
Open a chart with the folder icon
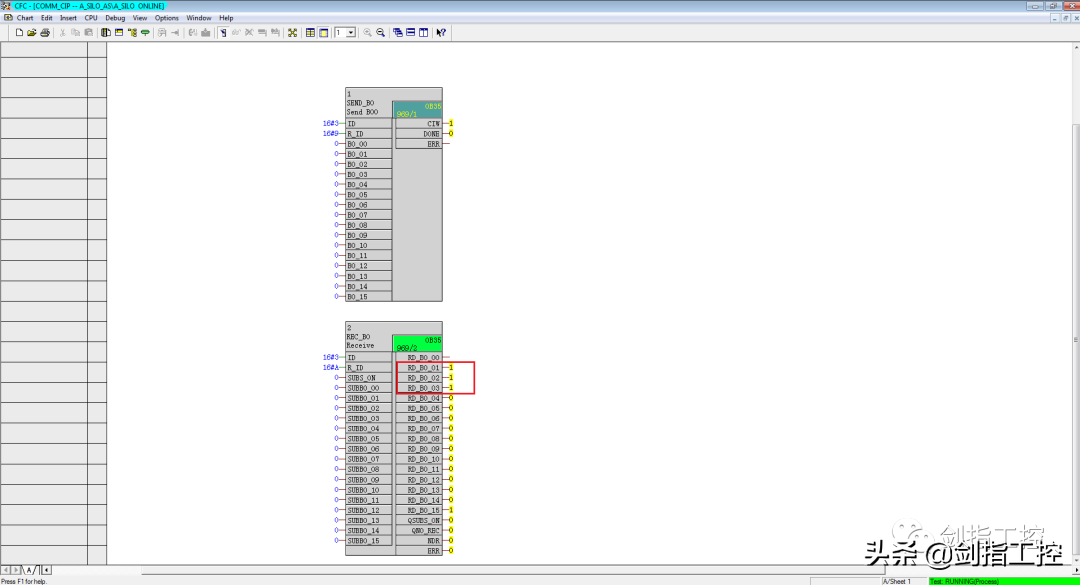[32, 33]
